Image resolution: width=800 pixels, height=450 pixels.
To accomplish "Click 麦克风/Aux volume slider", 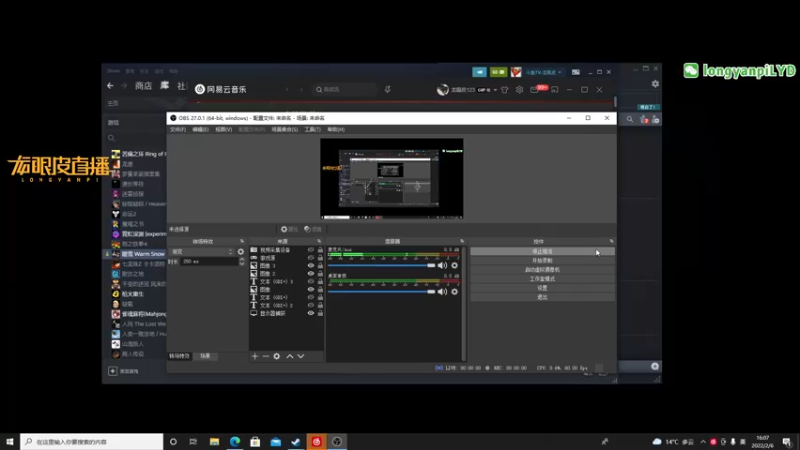I will [x=382, y=265].
